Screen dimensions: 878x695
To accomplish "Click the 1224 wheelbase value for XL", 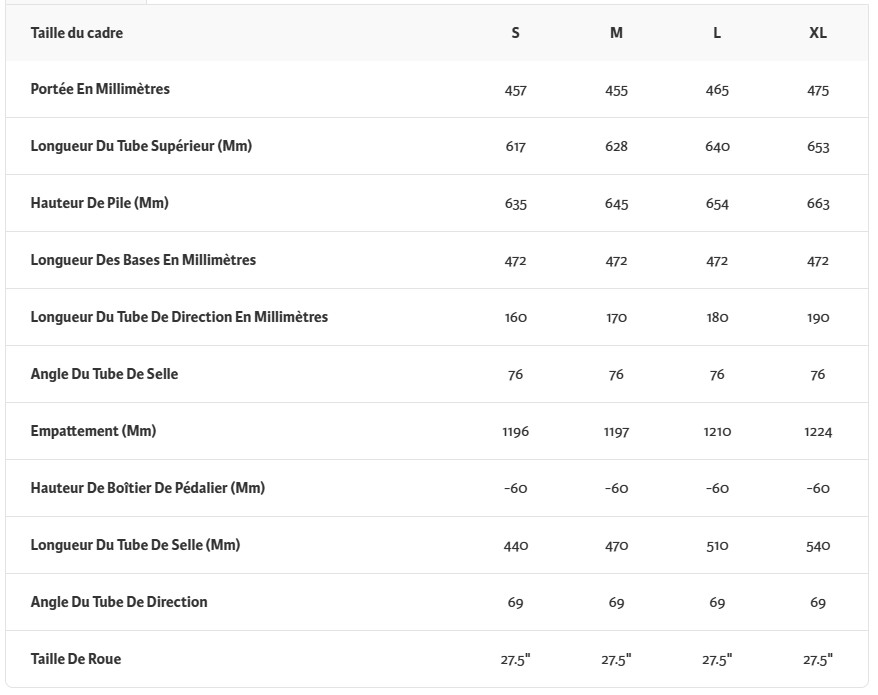I will (818, 432).
